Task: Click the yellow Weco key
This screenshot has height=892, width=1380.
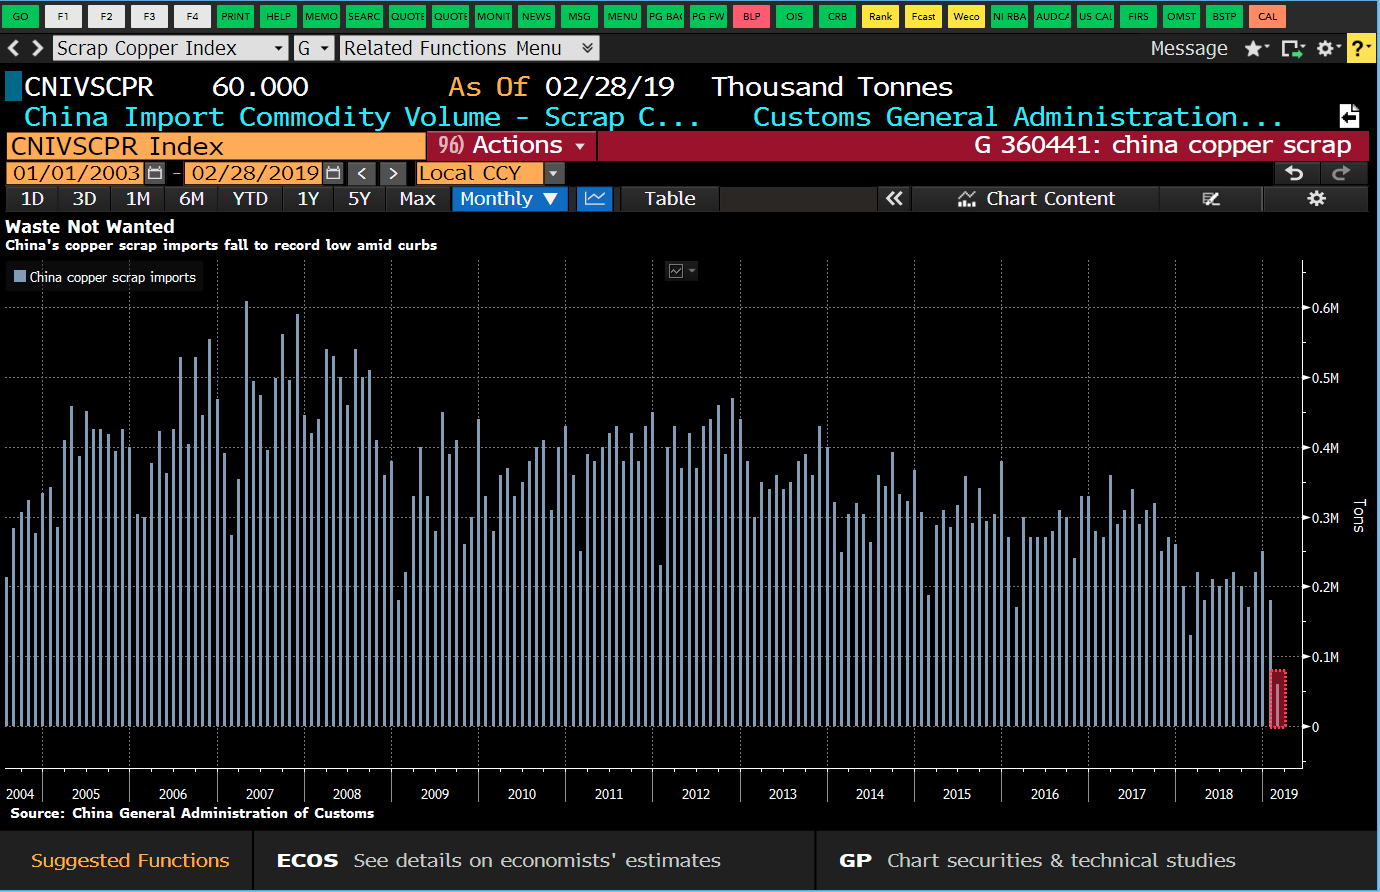Action: 966,16
